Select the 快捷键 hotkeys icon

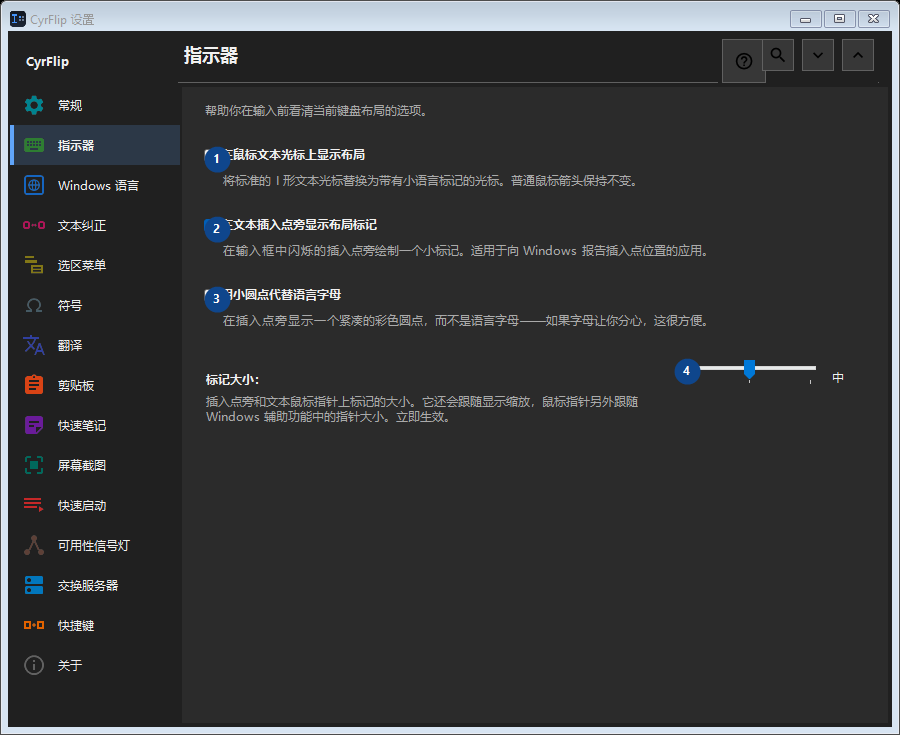[34, 625]
